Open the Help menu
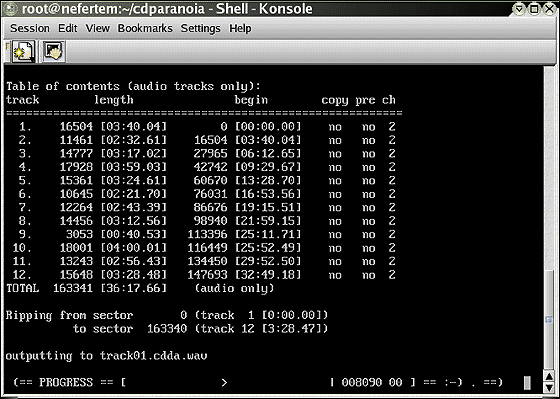The height and width of the screenshot is (399, 560). (x=240, y=28)
